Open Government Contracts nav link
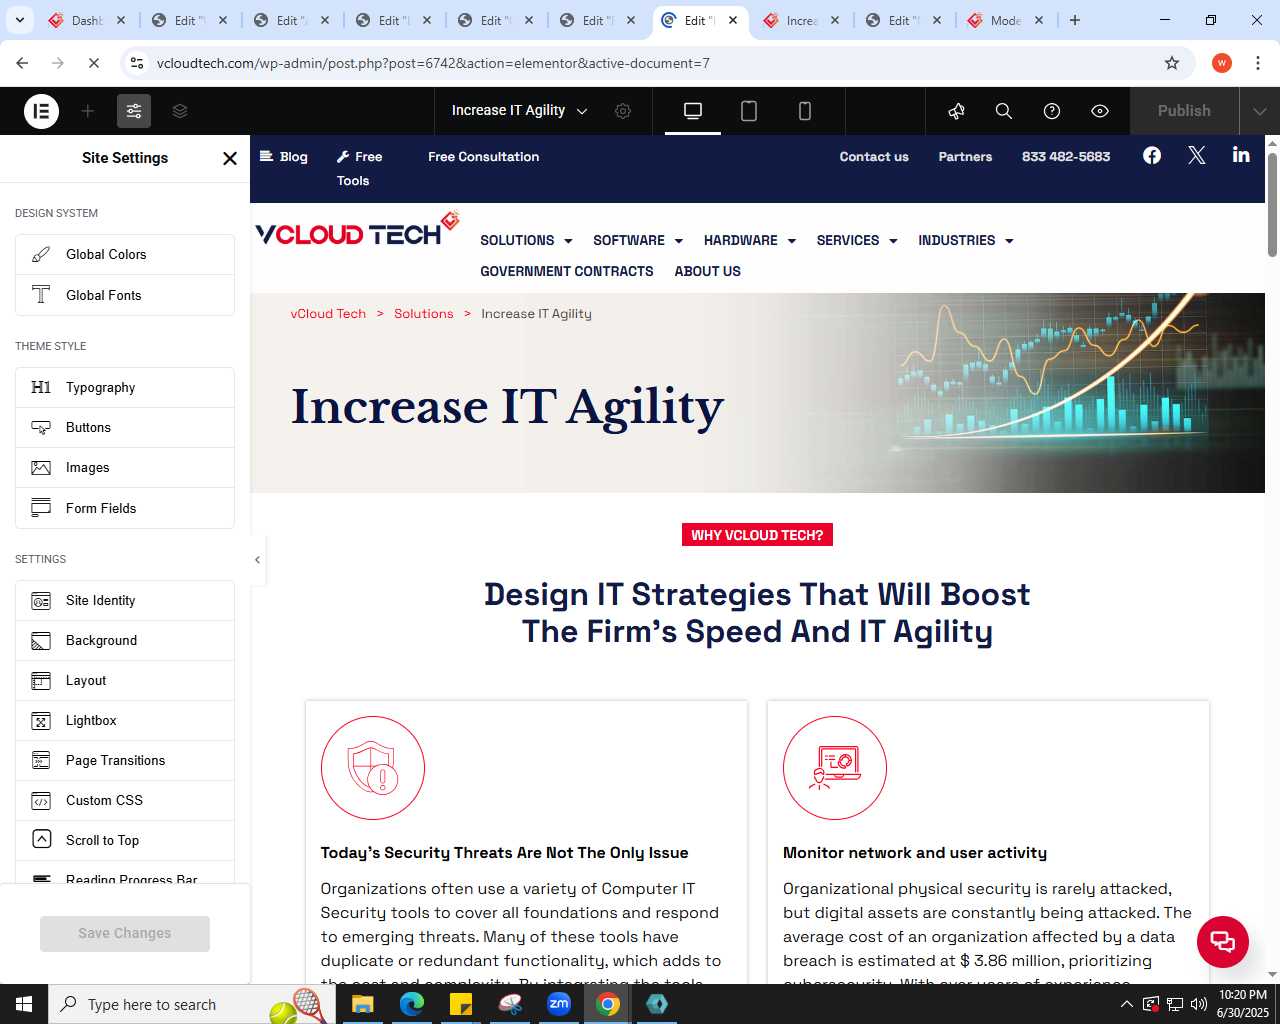 click(x=567, y=271)
